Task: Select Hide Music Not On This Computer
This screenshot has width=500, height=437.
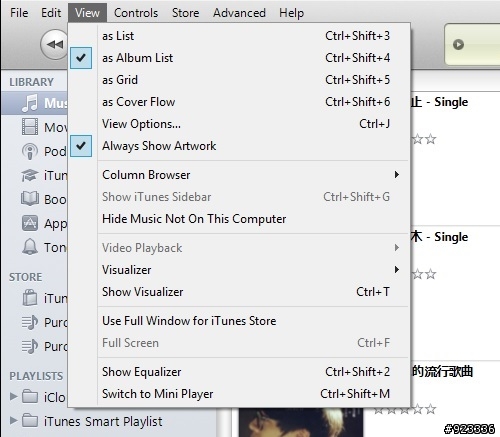Action: point(246,219)
